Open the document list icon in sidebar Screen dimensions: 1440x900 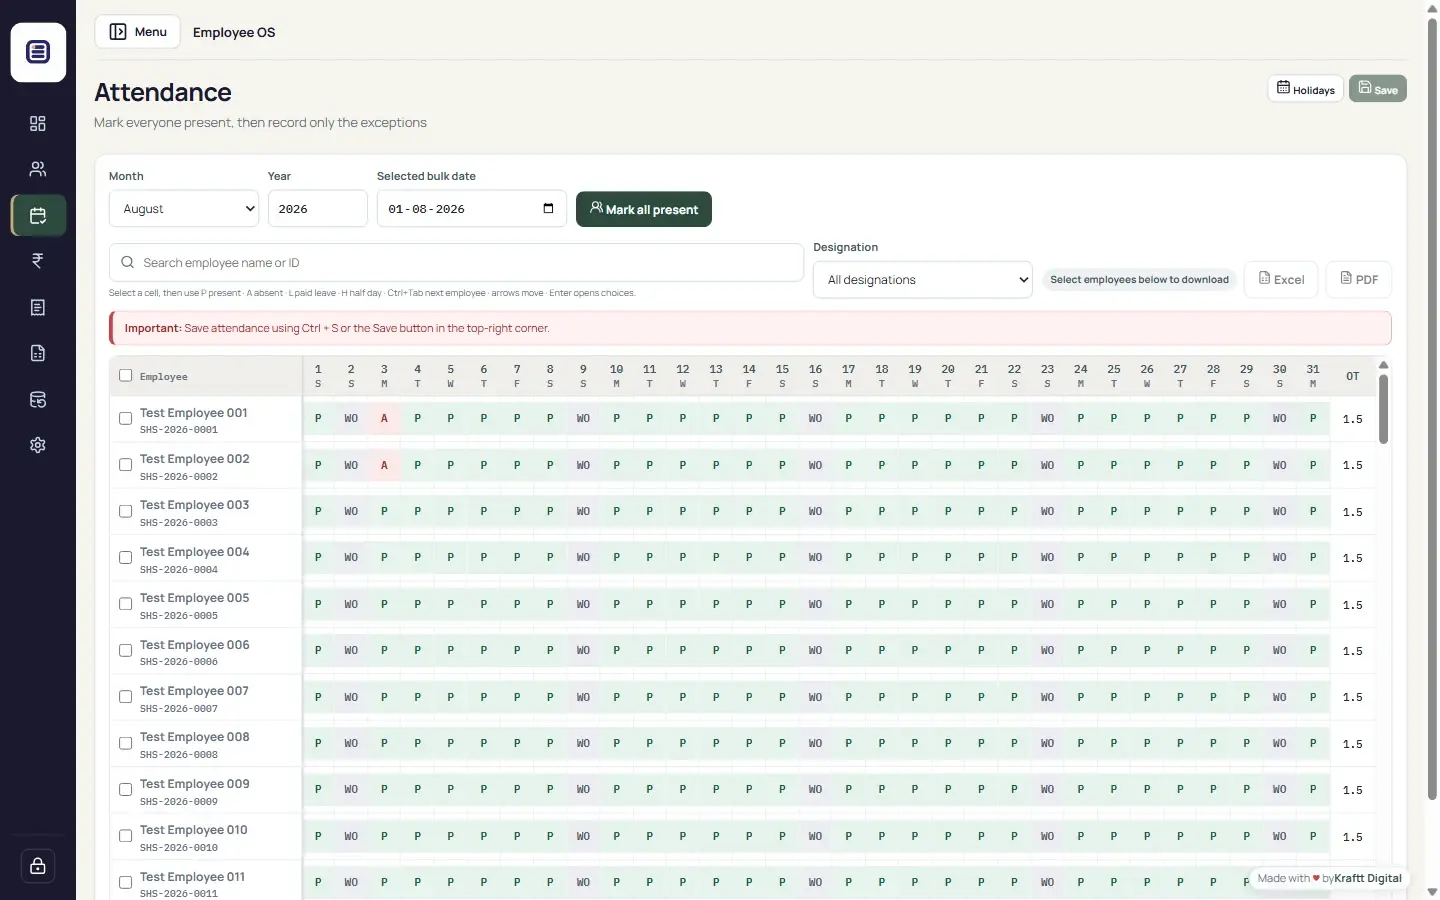point(38,307)
